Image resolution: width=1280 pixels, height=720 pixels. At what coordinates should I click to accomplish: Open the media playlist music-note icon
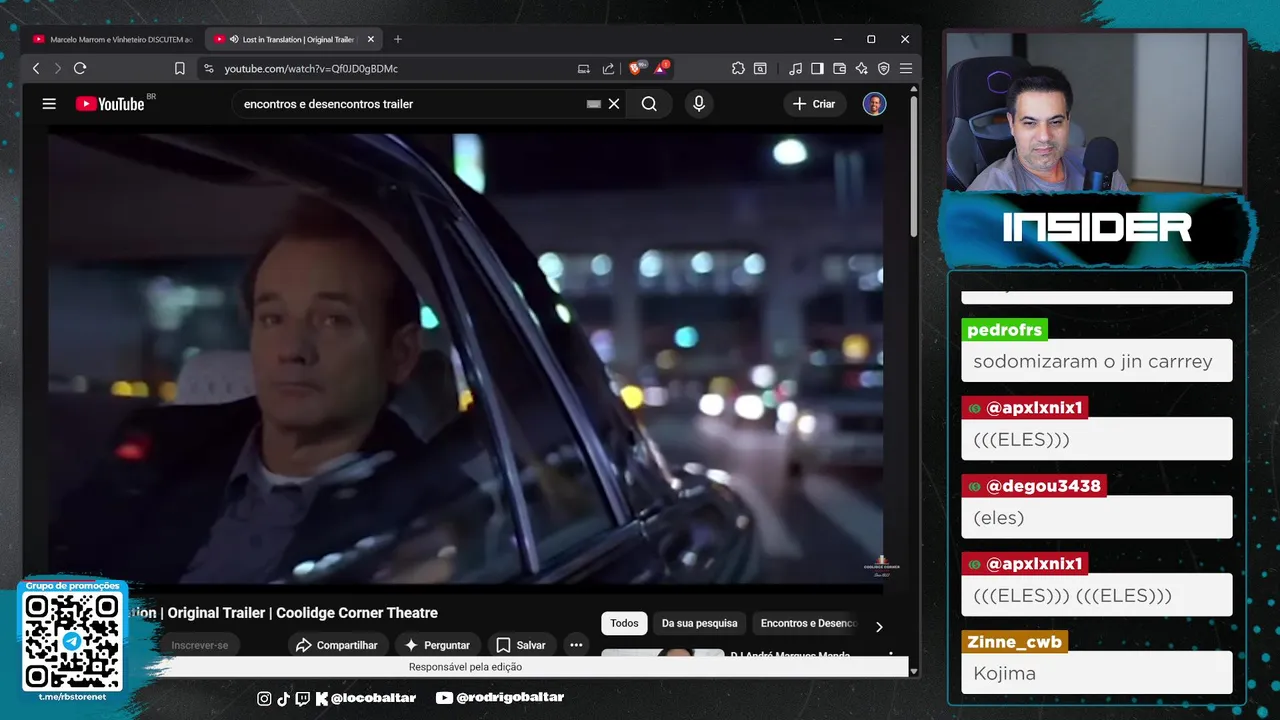795,68
